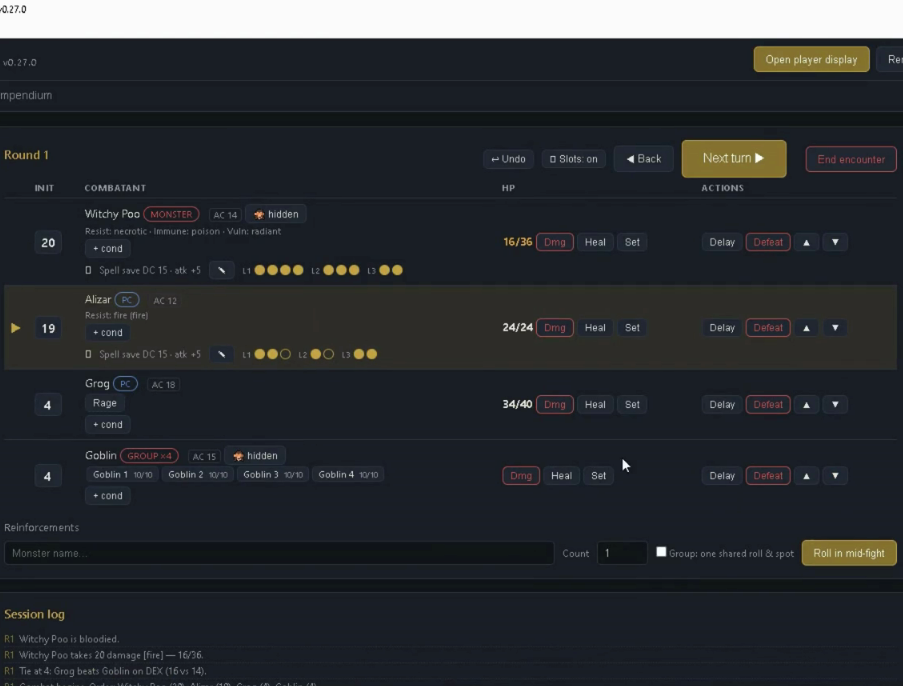Expand the + cond option for Grog

(x=108, y=425)
